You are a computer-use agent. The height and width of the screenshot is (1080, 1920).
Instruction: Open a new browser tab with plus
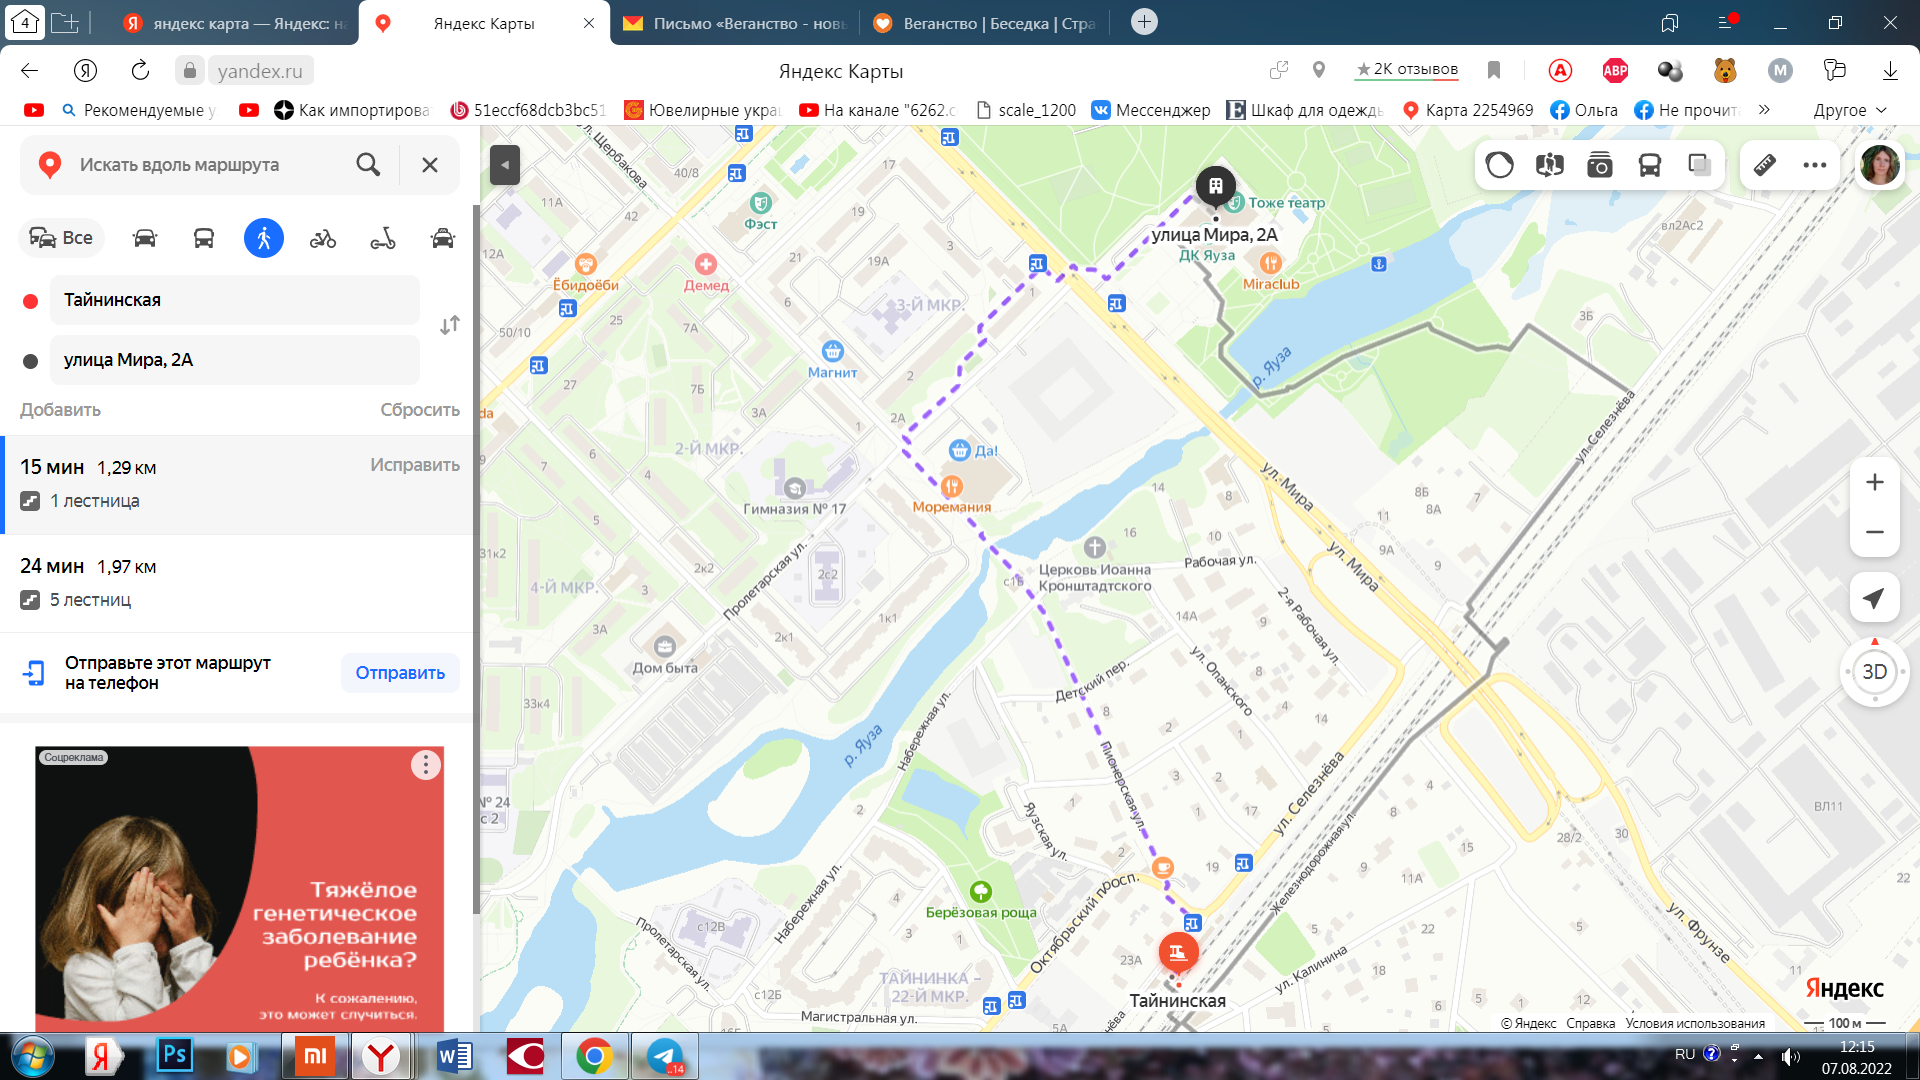[x=1144, y=22]
